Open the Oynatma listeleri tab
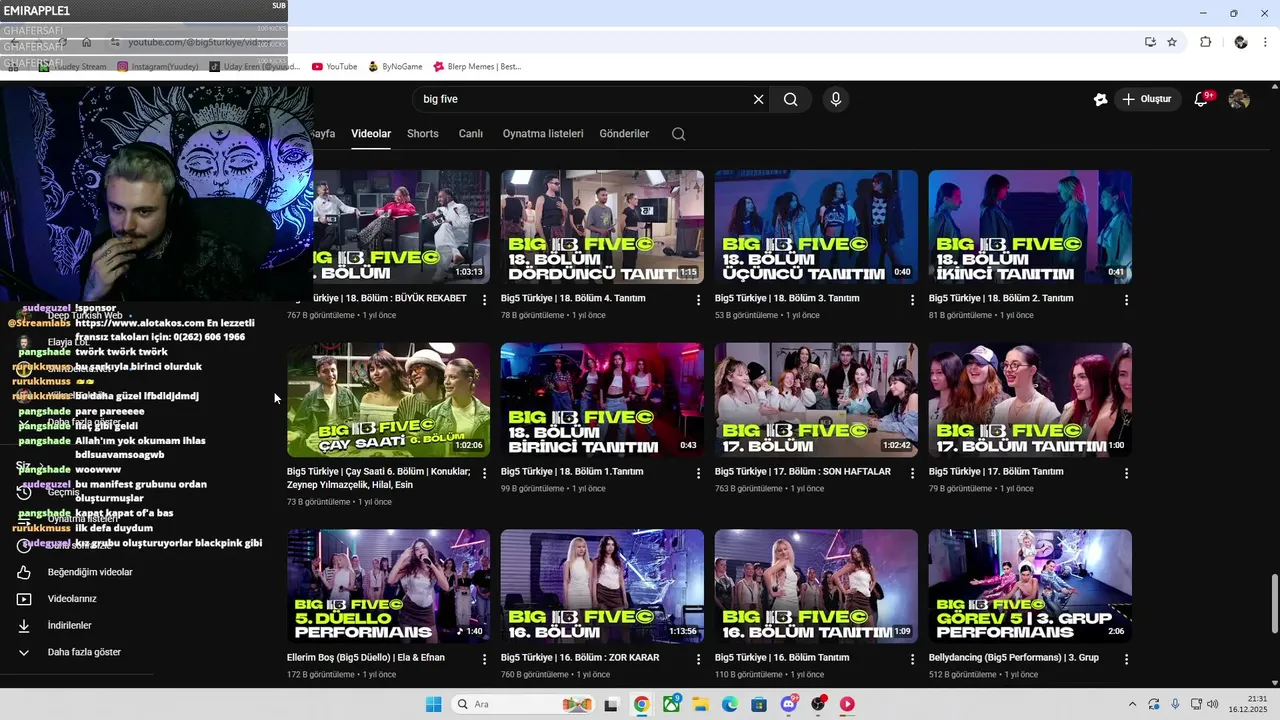 pos(543,134)
